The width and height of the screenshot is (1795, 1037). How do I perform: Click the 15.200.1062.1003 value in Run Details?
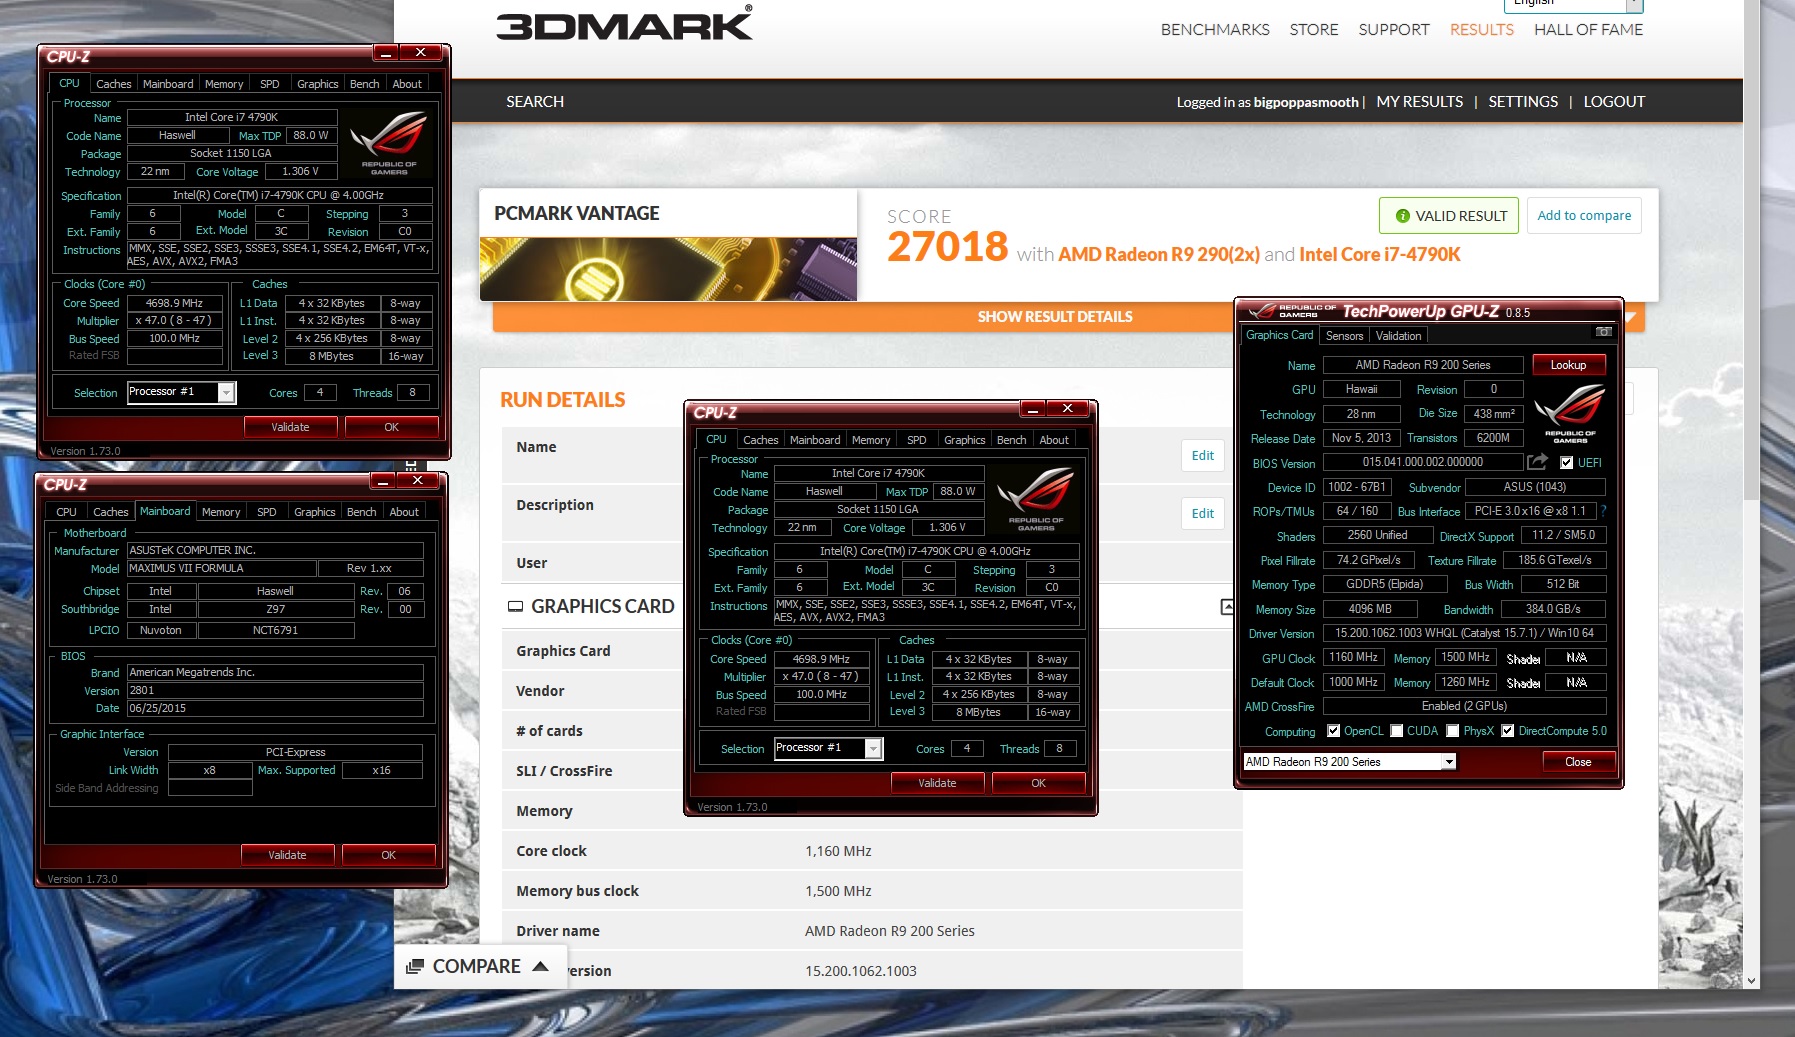point(861,971)
